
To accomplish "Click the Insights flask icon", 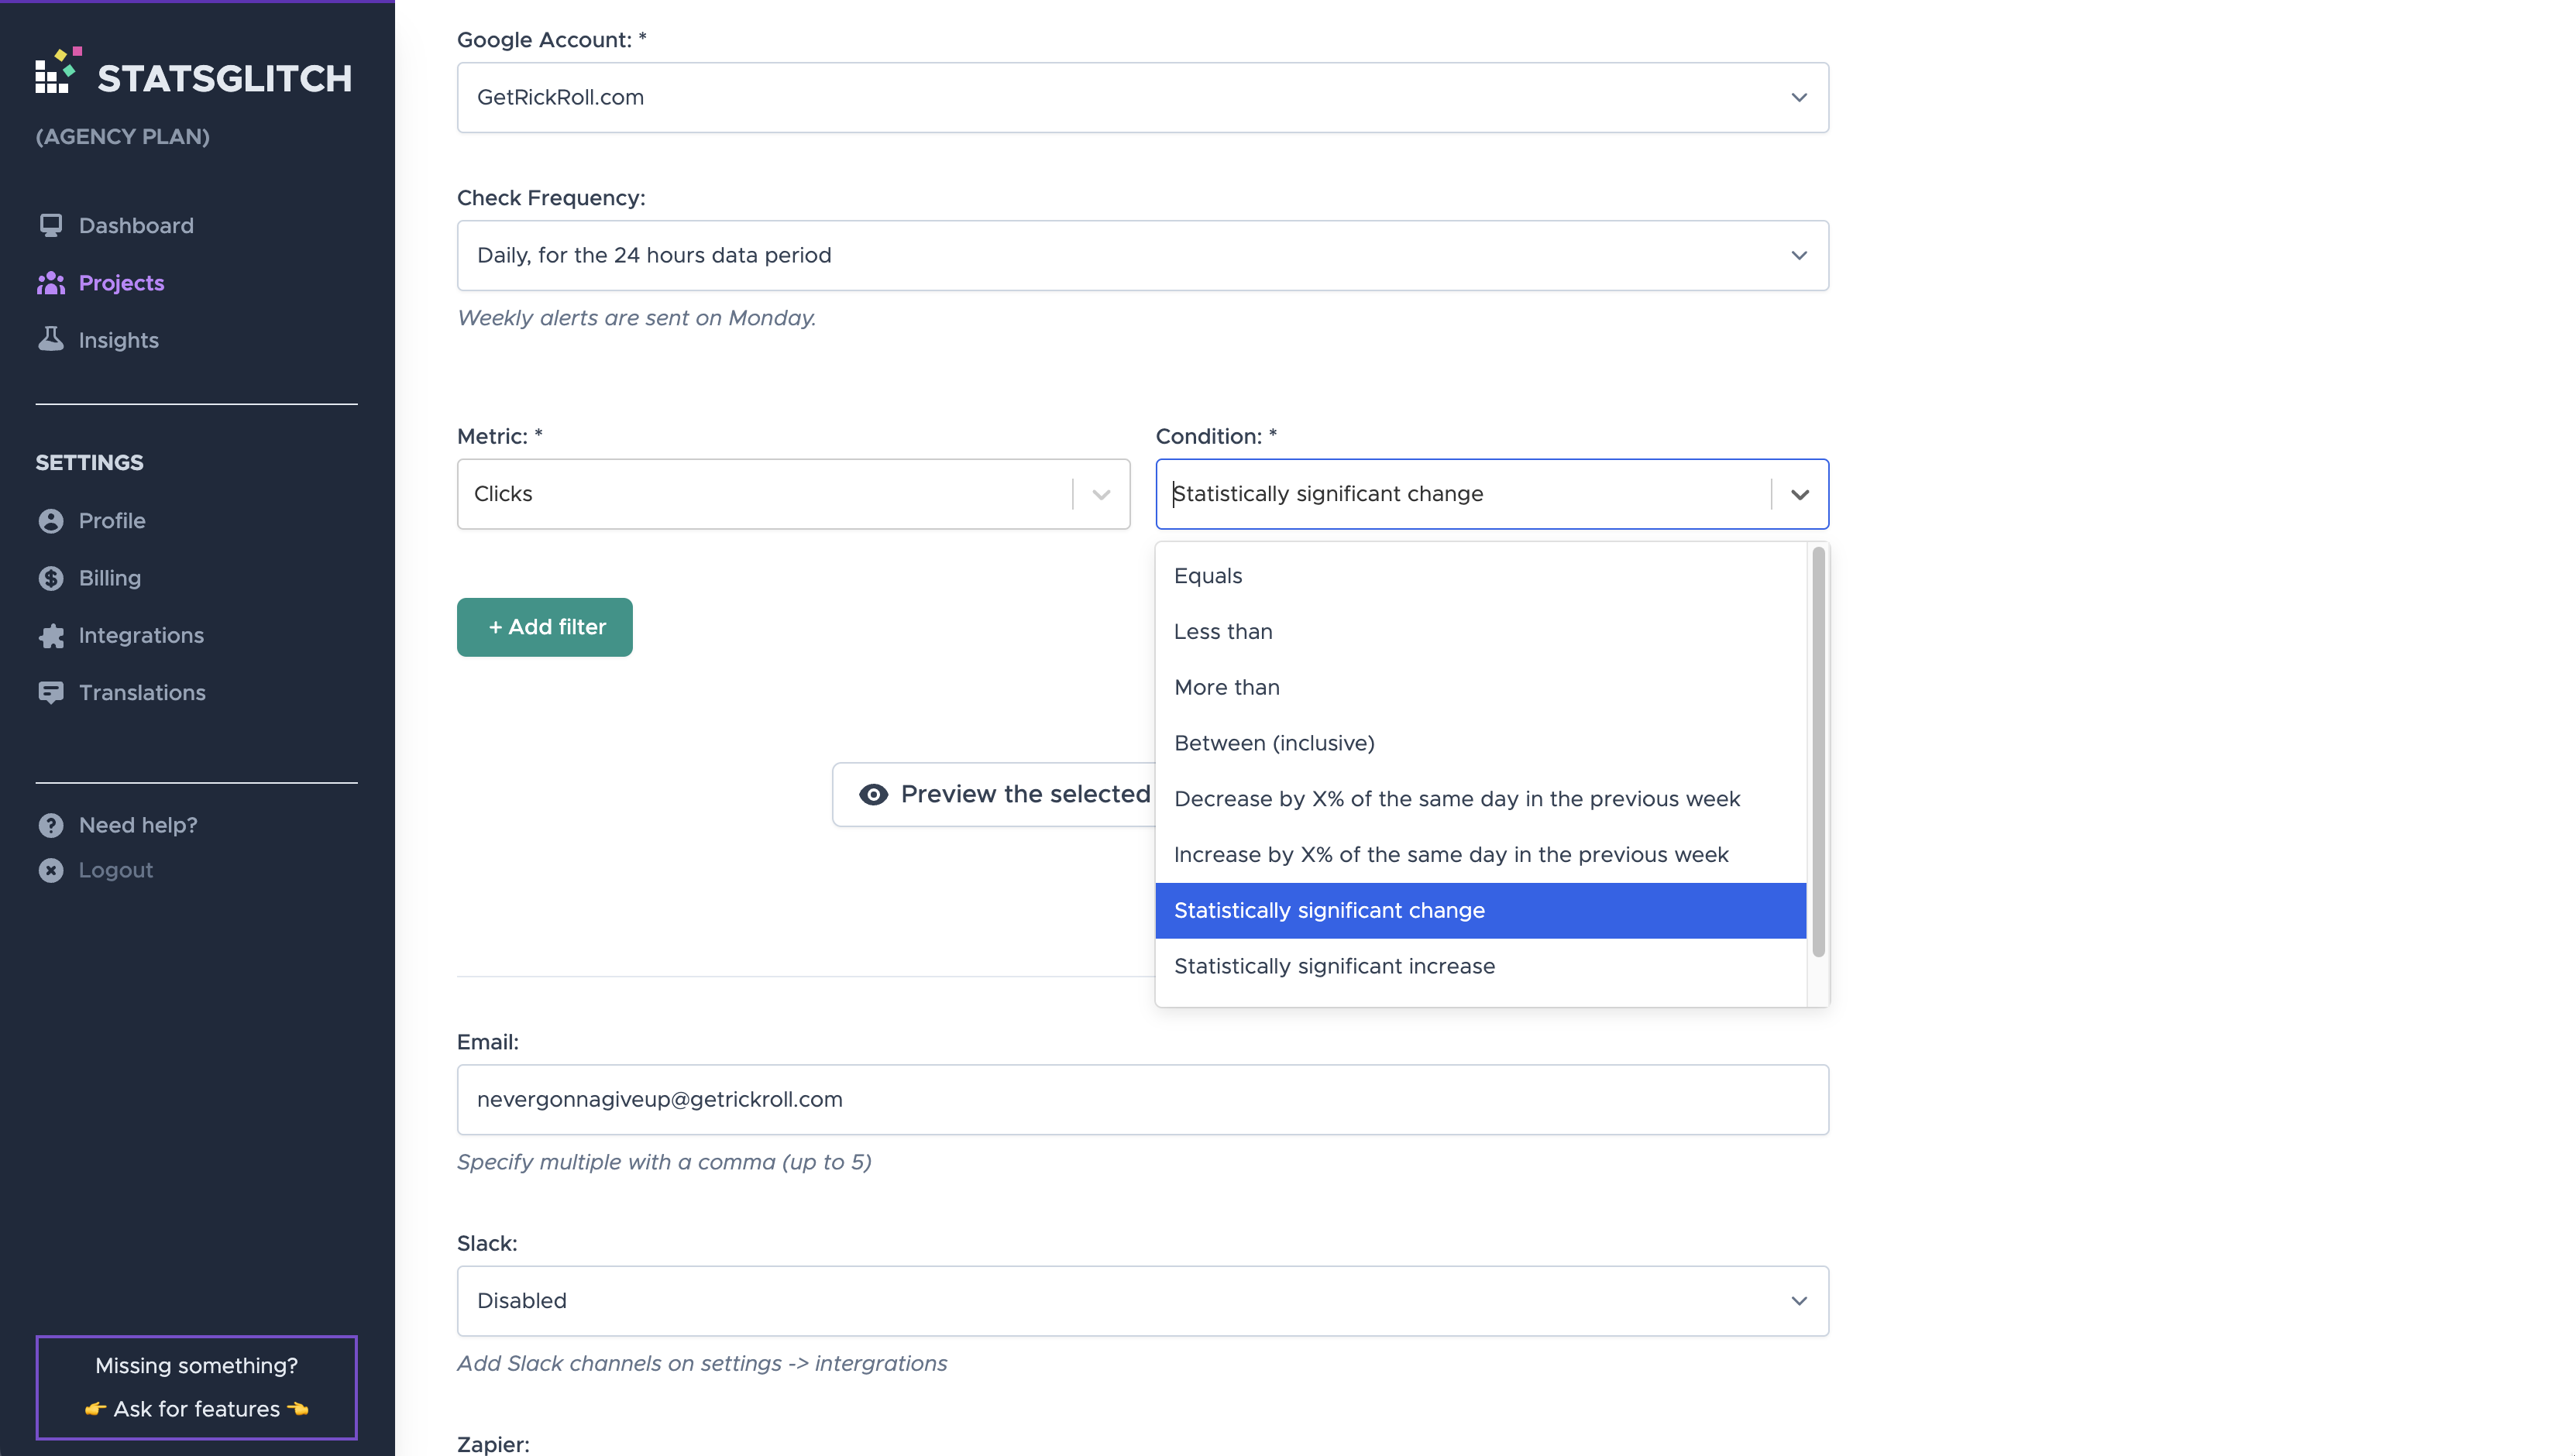I will (x=51, y=340).
